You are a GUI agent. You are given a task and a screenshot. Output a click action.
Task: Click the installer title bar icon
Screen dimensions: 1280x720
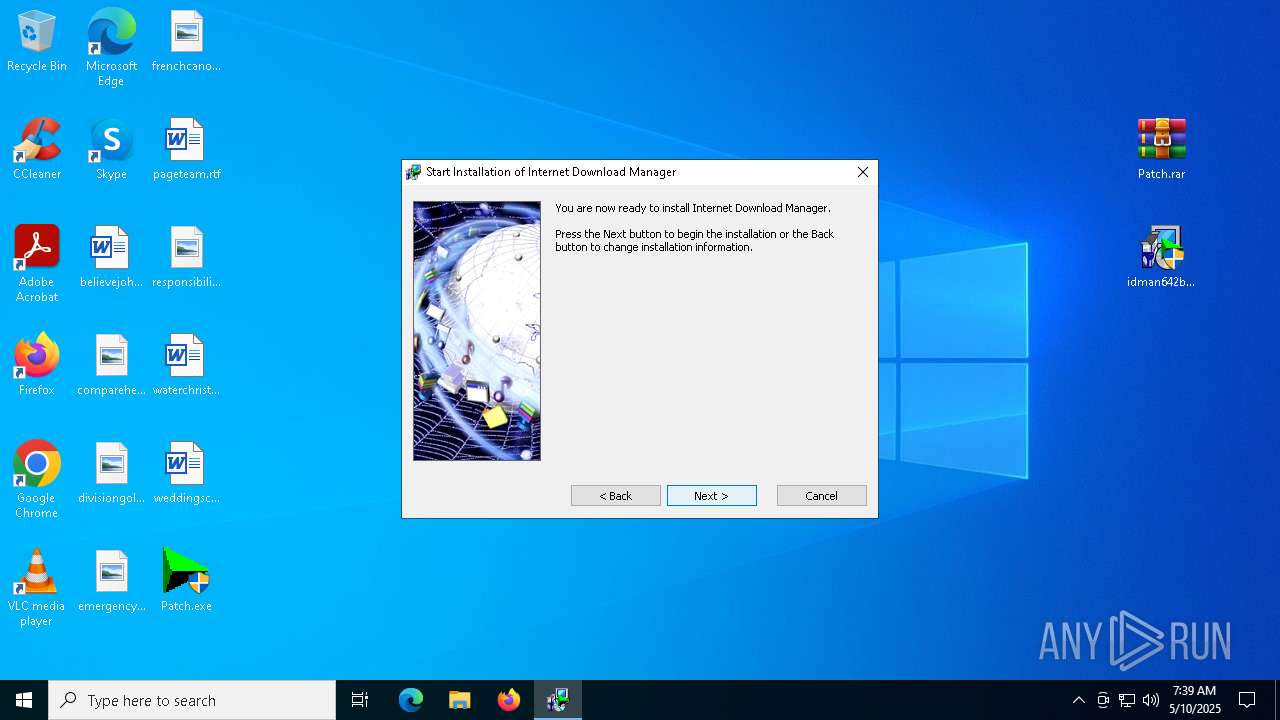click(x=413, y=172)
